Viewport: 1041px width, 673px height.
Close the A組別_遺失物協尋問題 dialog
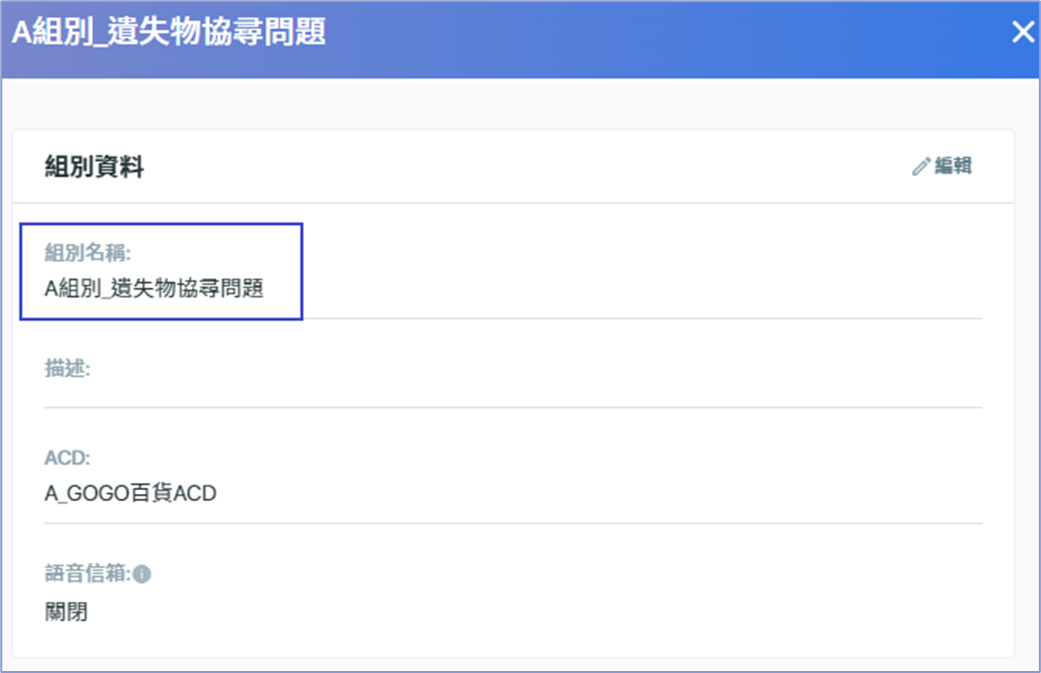[x=1023, y=32]
